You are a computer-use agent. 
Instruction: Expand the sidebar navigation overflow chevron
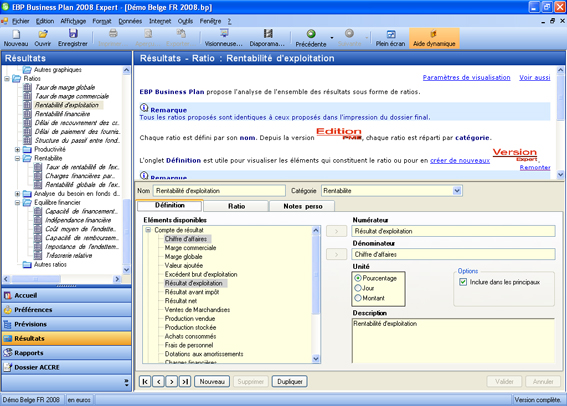(x=126, y=383)
